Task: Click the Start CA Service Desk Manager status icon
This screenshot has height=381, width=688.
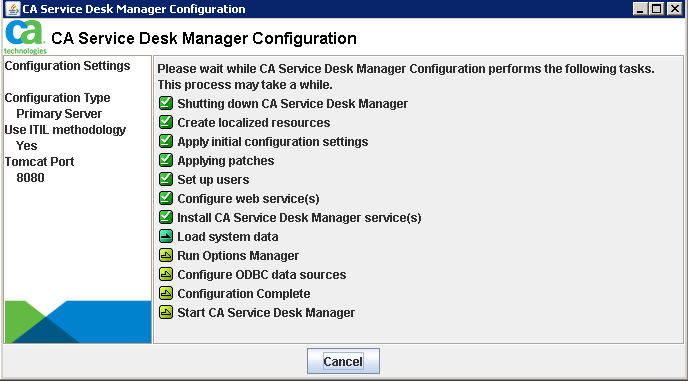Action: click(x=165, y=313)
